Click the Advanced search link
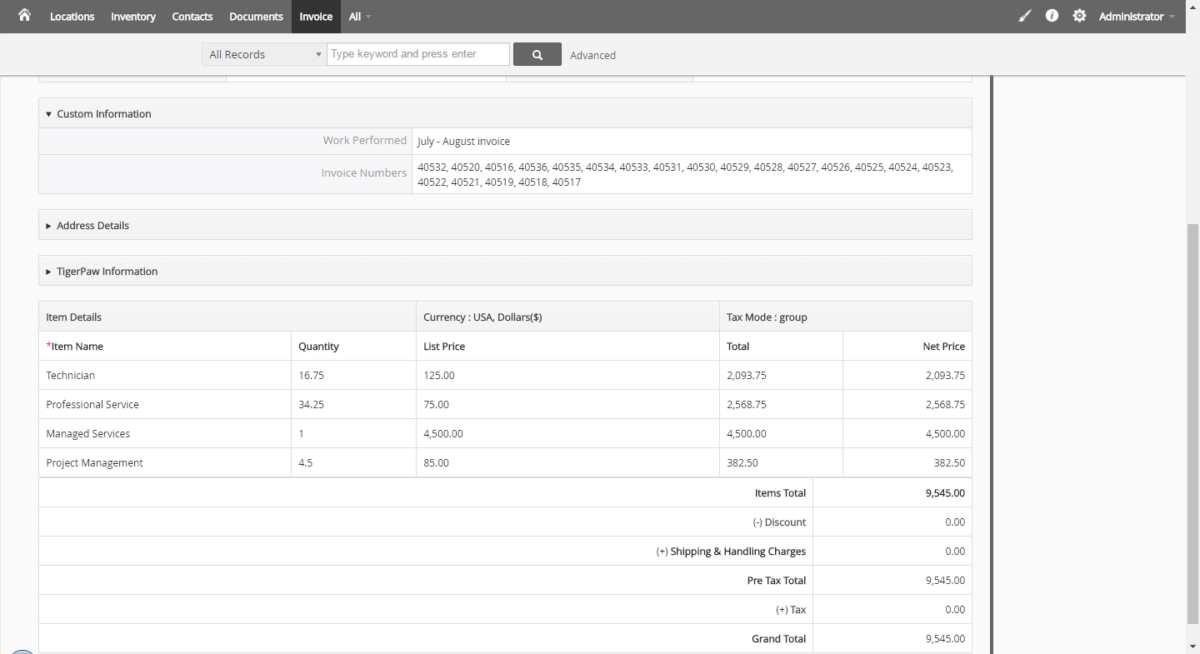 (x=592, y=55)
